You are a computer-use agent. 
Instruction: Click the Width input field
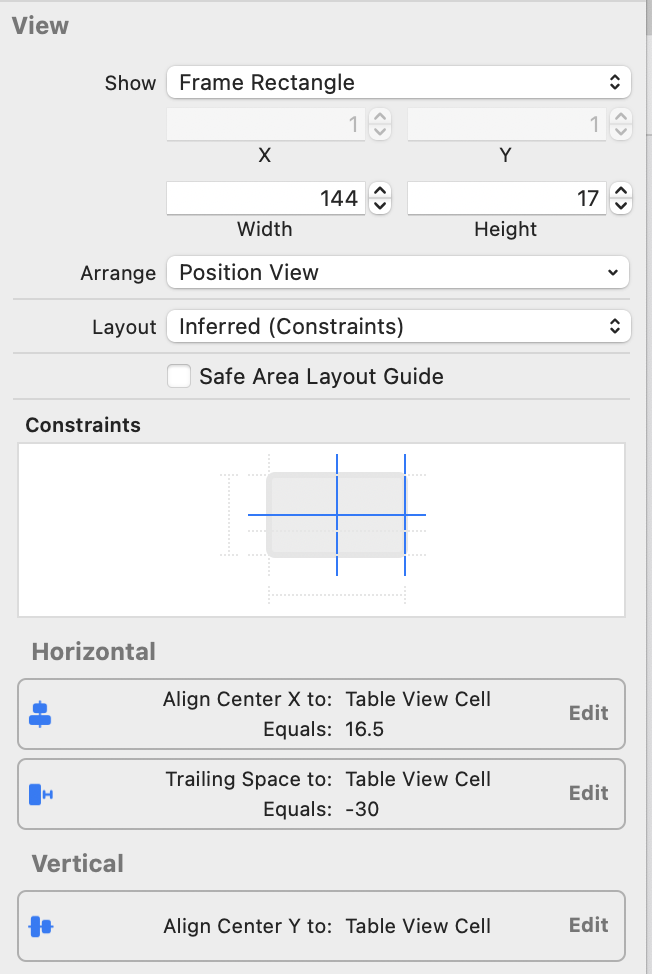point(265,198)
